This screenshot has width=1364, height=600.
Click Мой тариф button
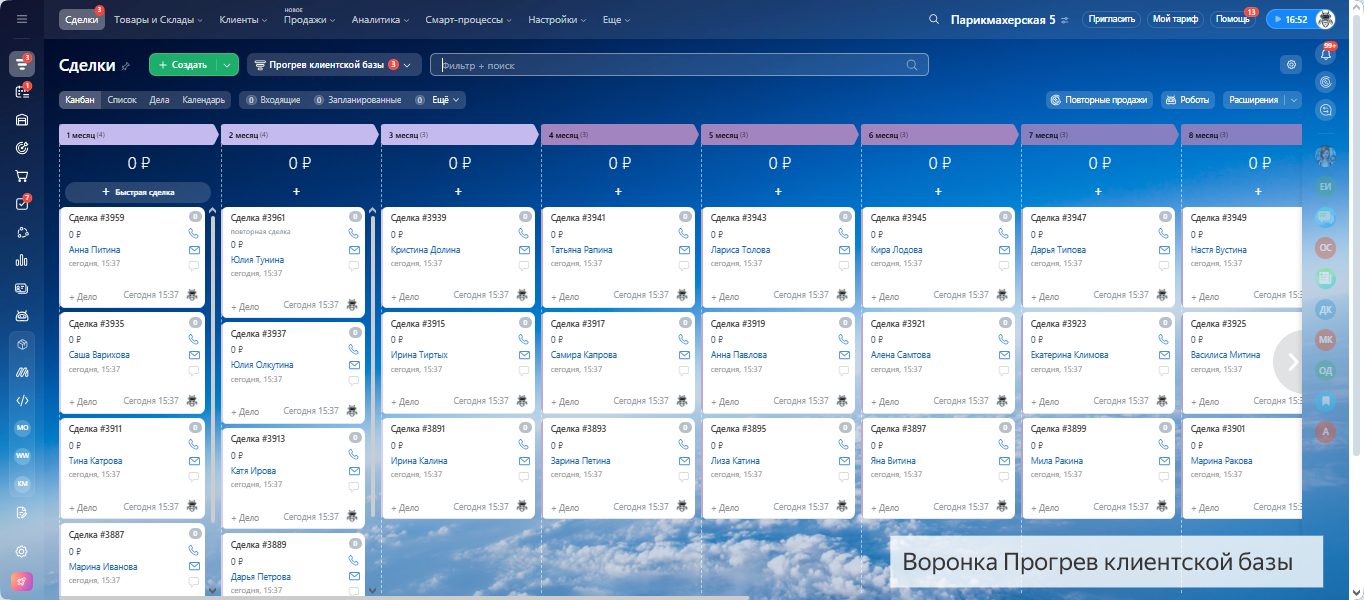pos(1175,19)
